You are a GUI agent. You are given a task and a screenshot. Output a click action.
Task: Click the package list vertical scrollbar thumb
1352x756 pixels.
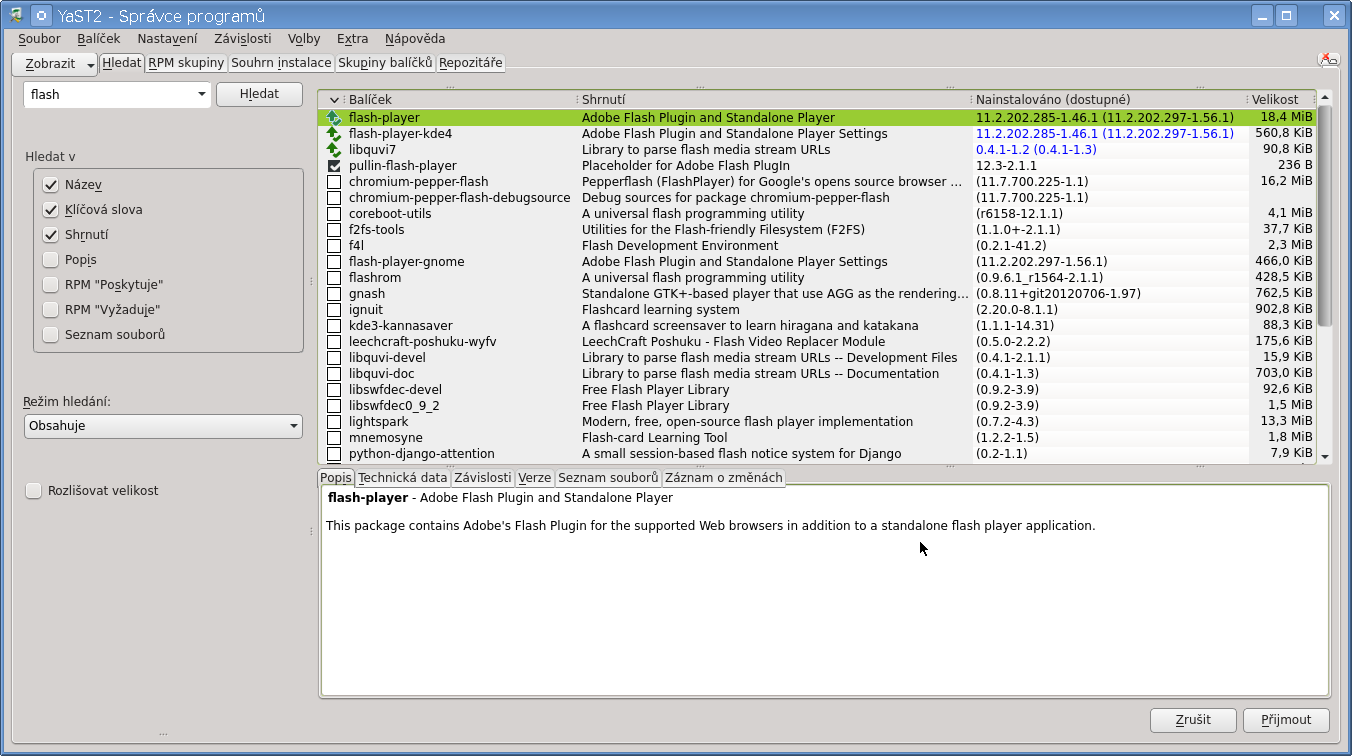[1325, 216]
